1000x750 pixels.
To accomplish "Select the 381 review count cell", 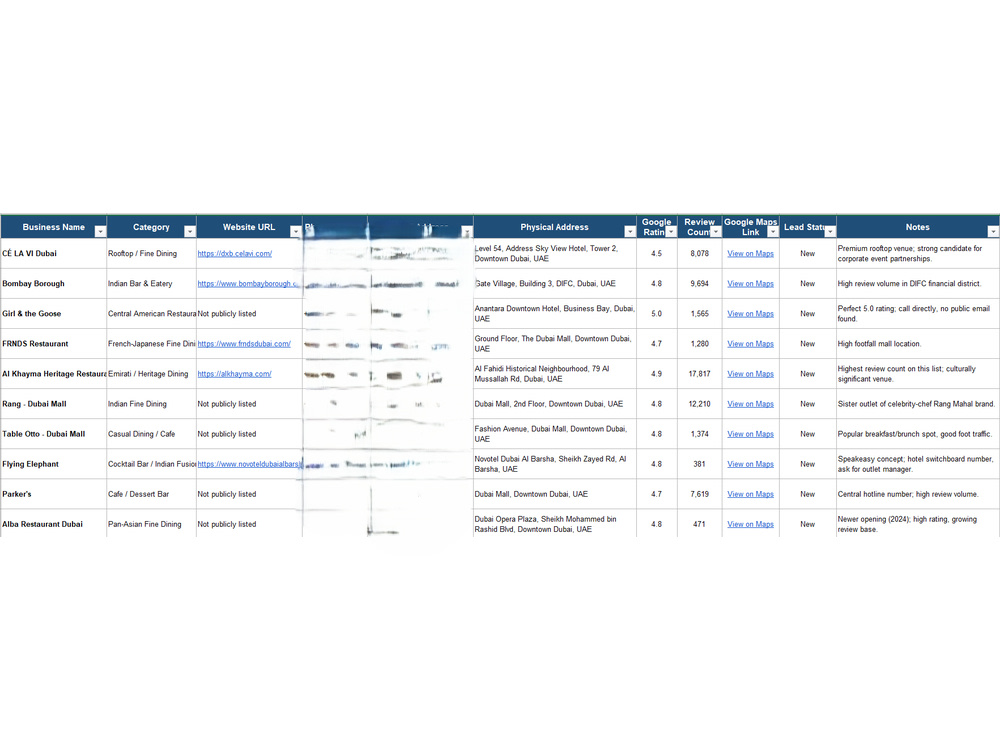I will pyautogui.click(x=700, y=464).
